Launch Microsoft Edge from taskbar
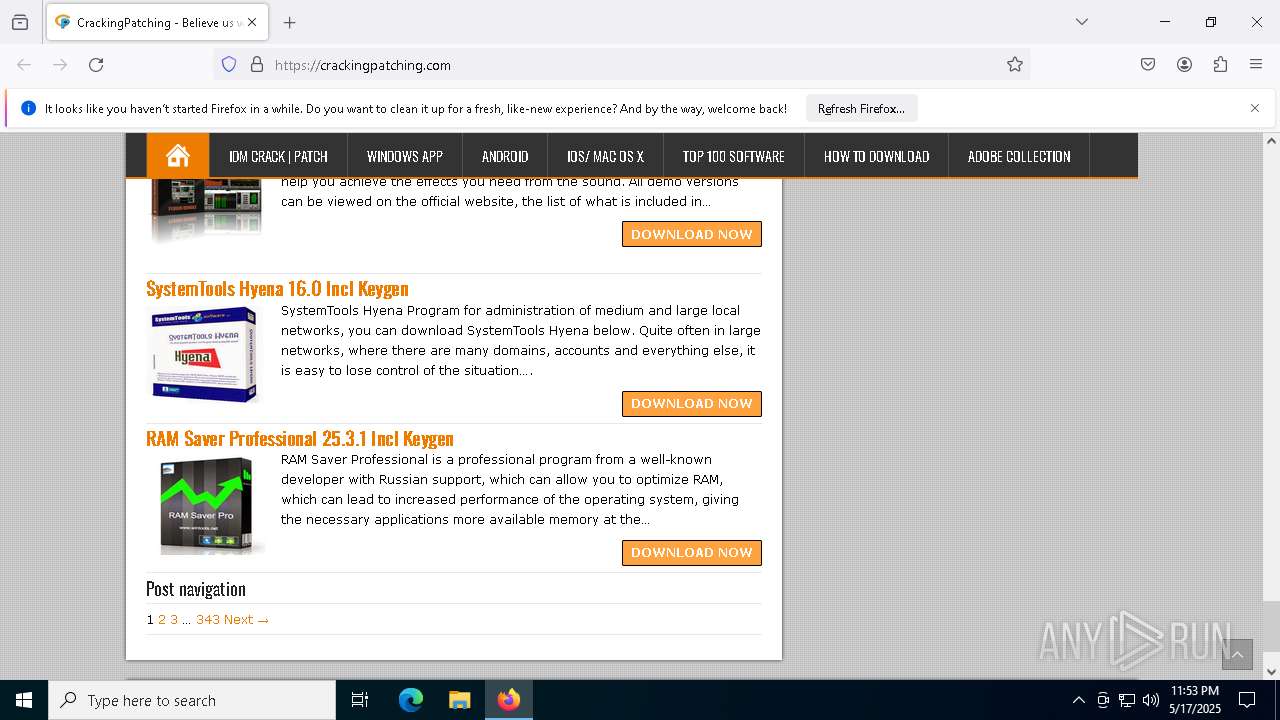 pos(411,700)
